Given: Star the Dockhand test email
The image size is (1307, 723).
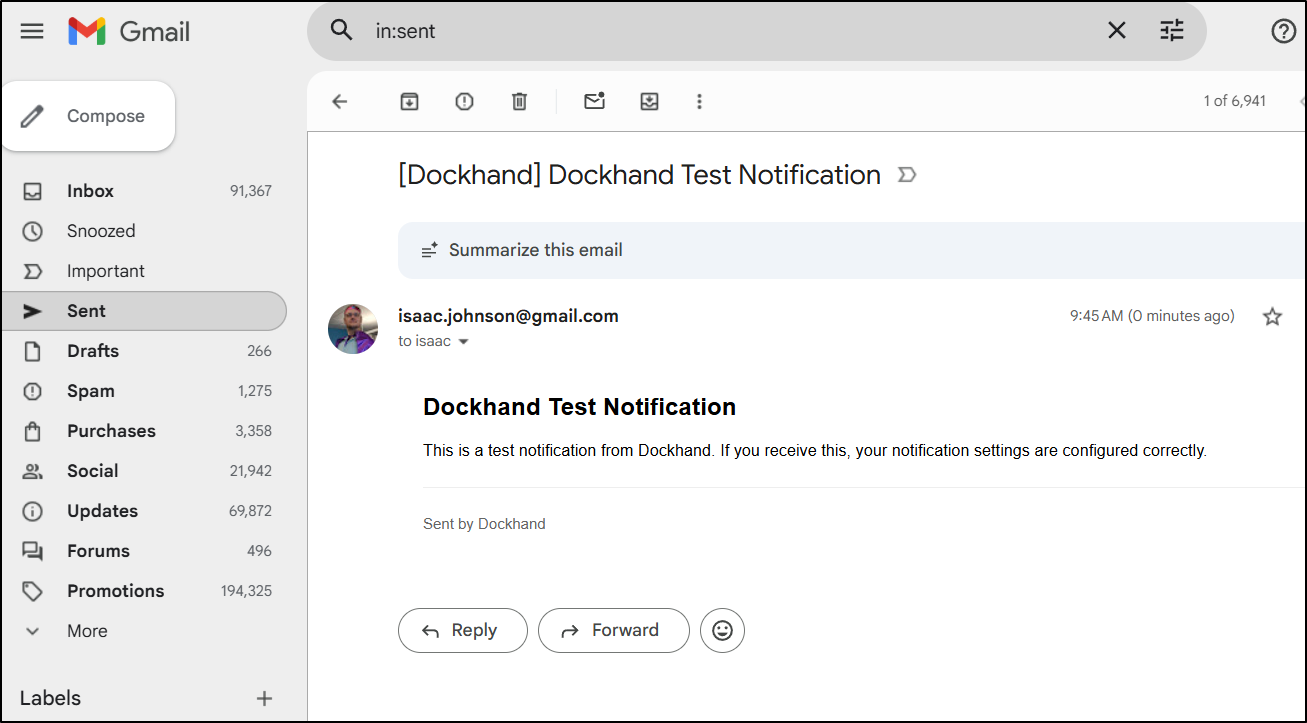Looking at the screenshot, I should [1272, 317].
